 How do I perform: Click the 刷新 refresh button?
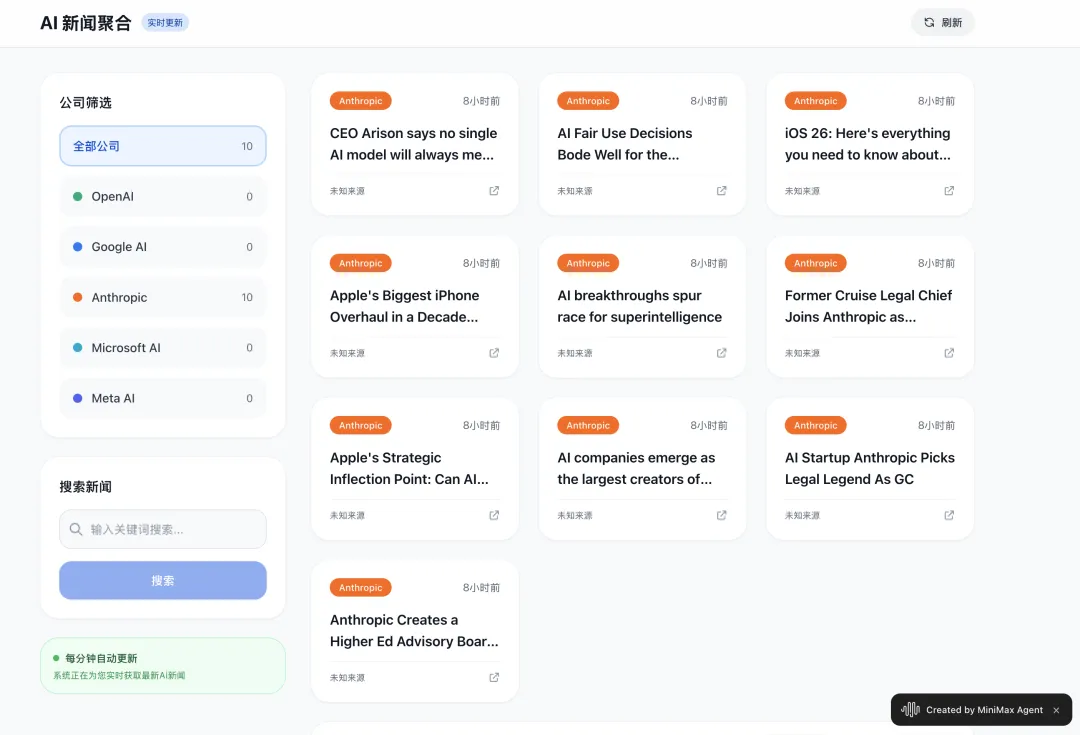(x=942, y=23)
